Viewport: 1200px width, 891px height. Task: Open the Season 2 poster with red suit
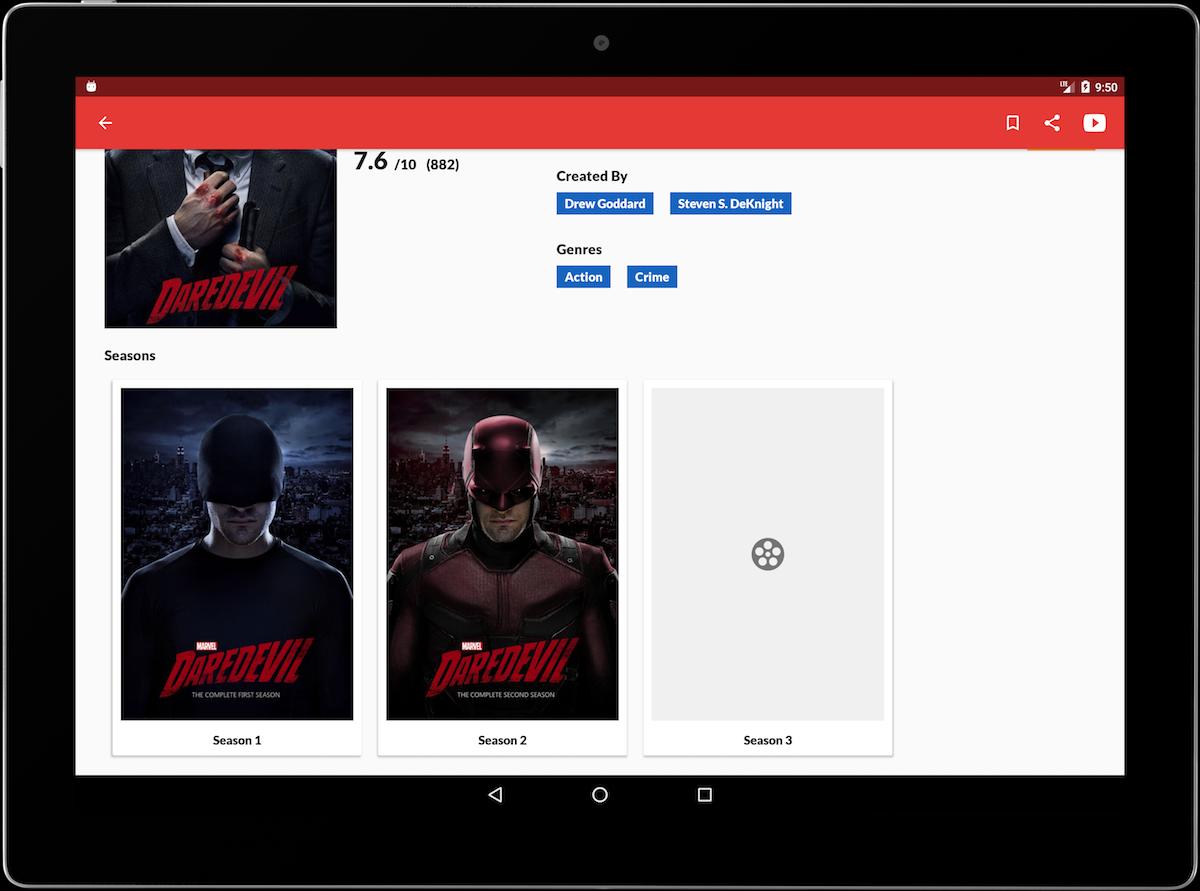point(502,554)
